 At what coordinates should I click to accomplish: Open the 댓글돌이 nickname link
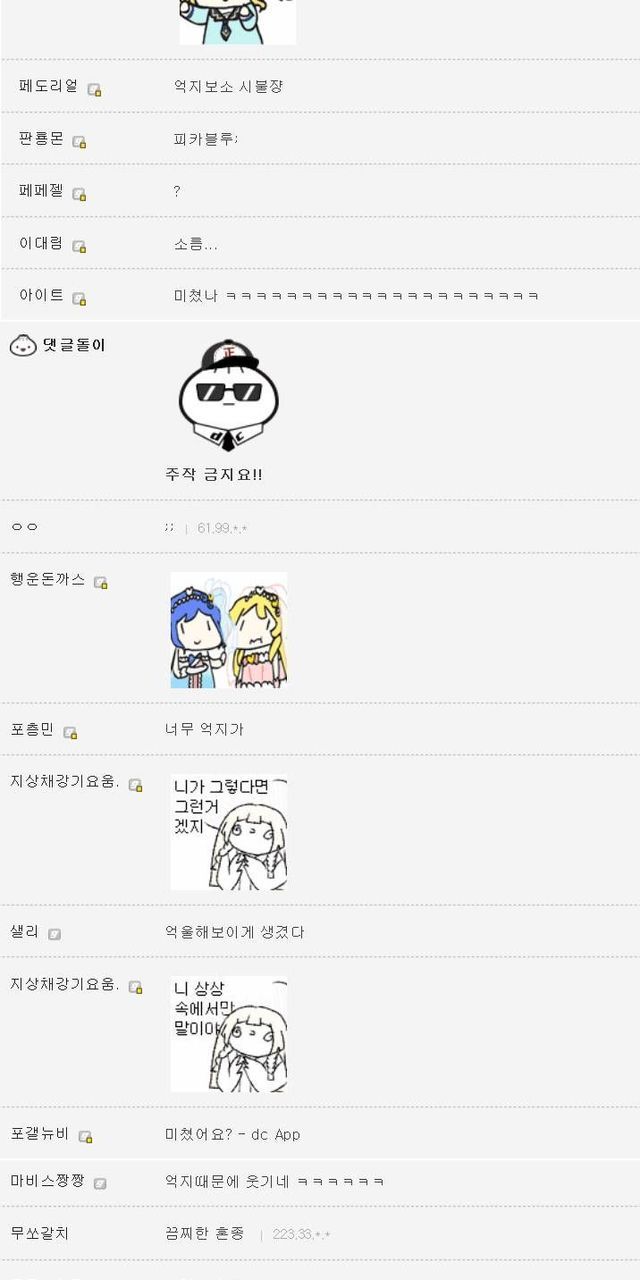pyautogui.click(x=74, y=345)
